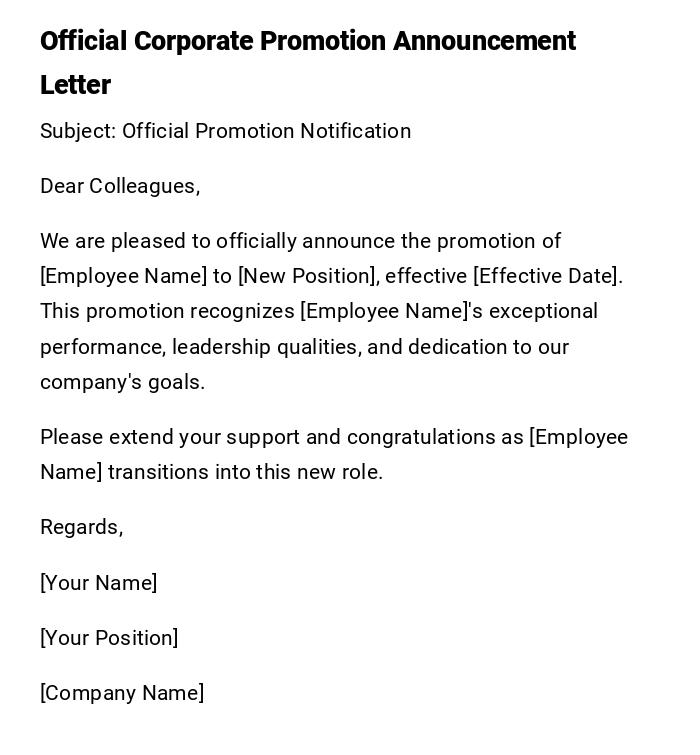Click the [Effective Date] placeholder
Viewport: 700px width, 755px height.
click(x=547, y=276)
